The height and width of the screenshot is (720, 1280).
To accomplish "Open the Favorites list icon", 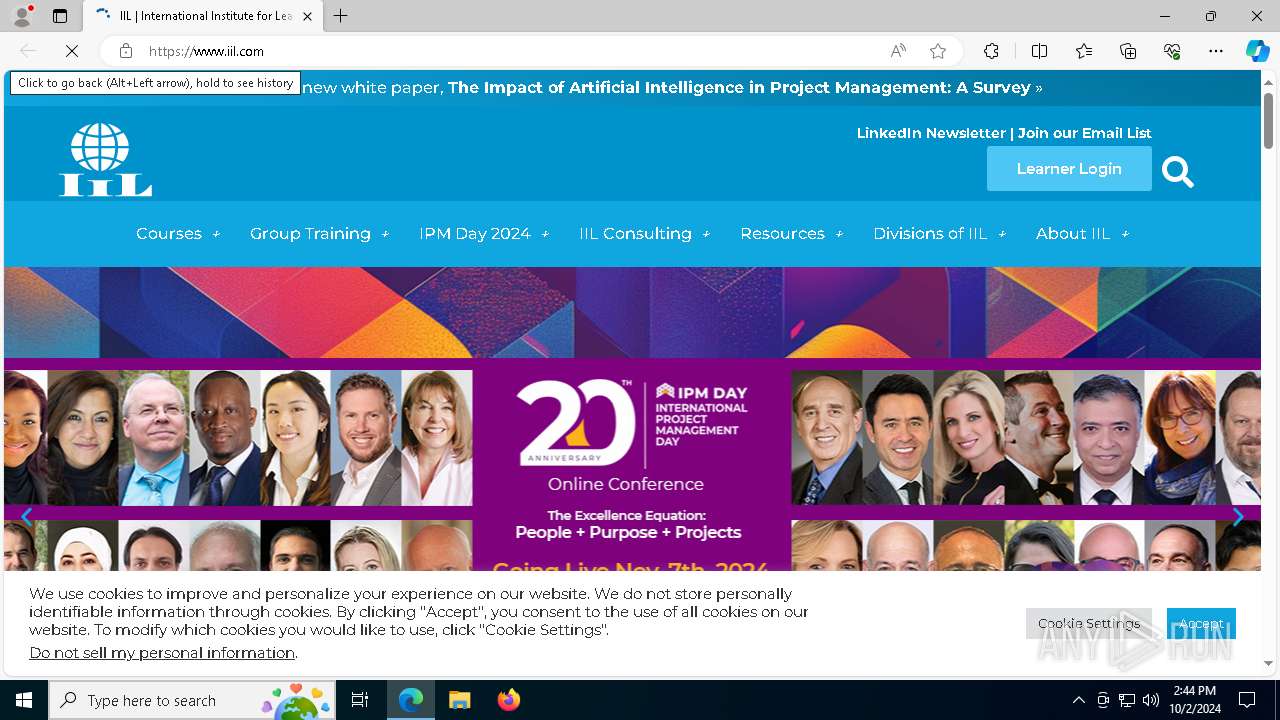I will click(1084, 51).
